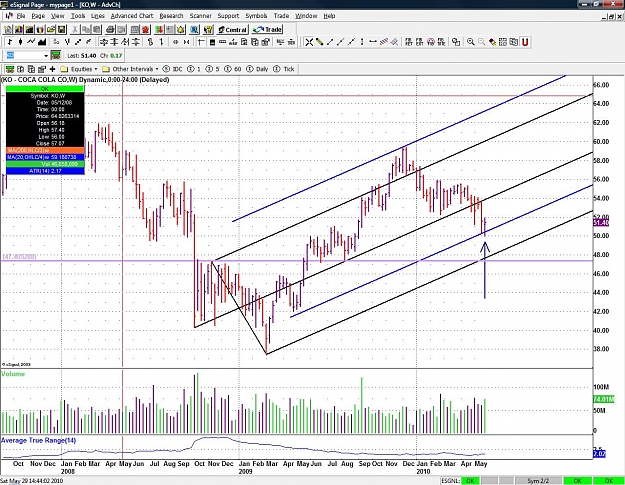Expand the Equities folder dropdown
This screenshot has width=625, height=485.
tap(79, 69)
